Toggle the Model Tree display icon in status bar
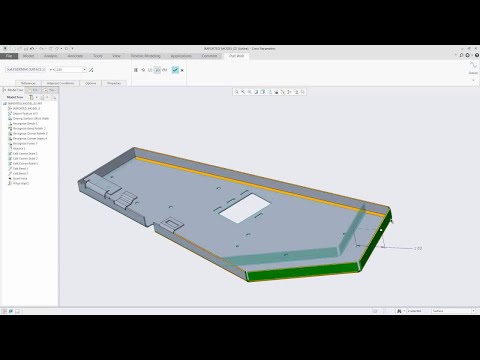 tap(4, 311)
